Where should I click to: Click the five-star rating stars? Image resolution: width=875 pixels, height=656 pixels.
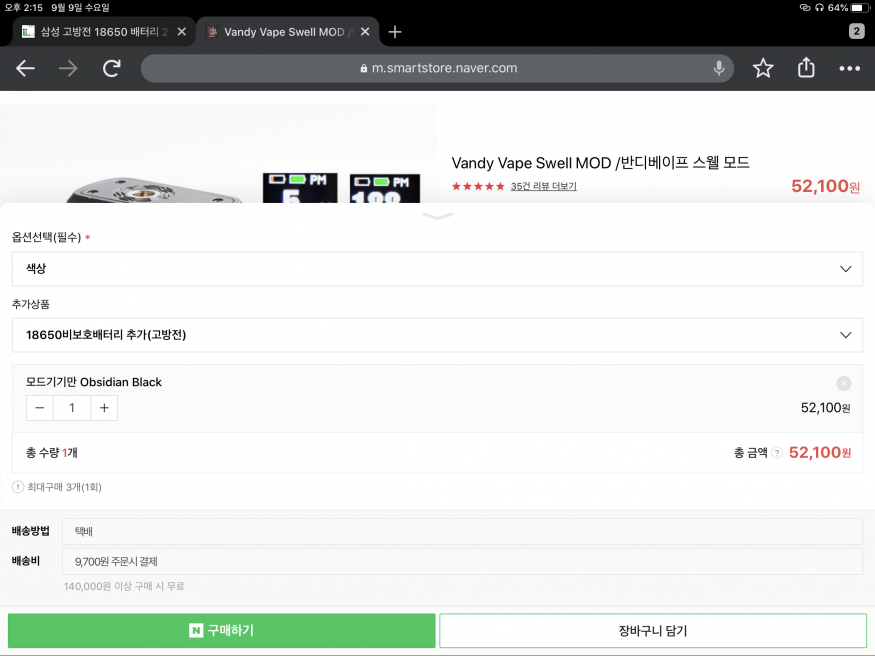478,186
